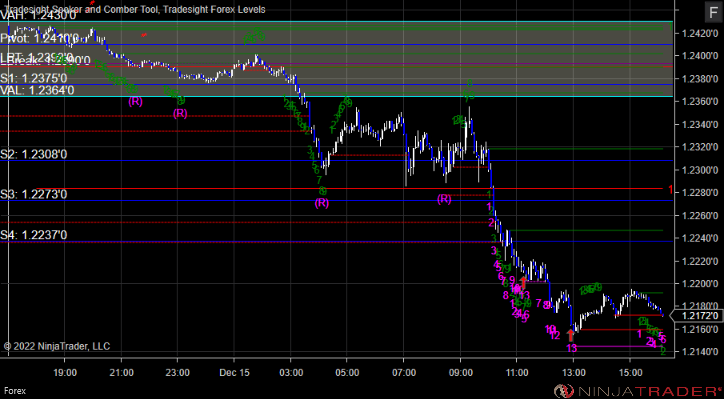
Task: Click the current price marker 1.2172'0
Action: [x=698, y=316]
